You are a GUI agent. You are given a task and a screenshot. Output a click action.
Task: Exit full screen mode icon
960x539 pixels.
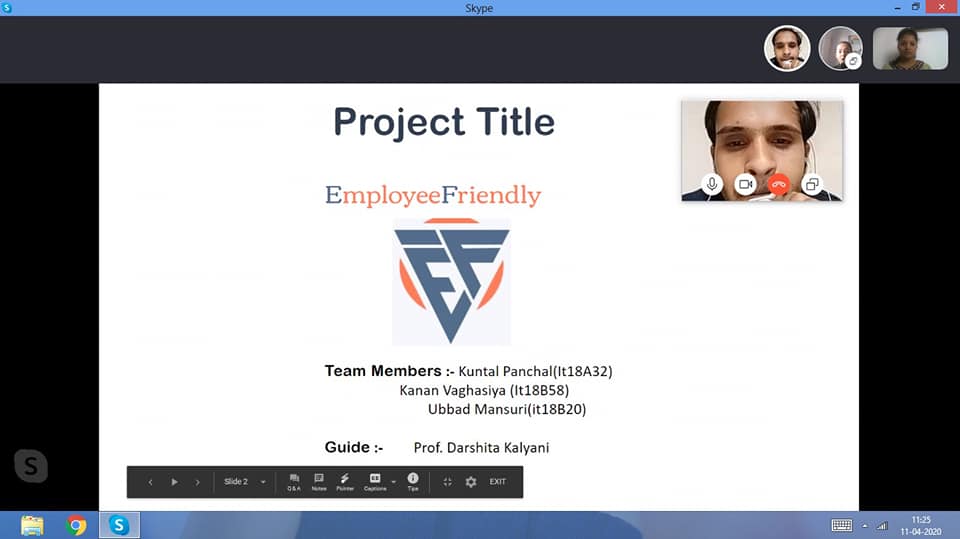click(x=448, y=482)
